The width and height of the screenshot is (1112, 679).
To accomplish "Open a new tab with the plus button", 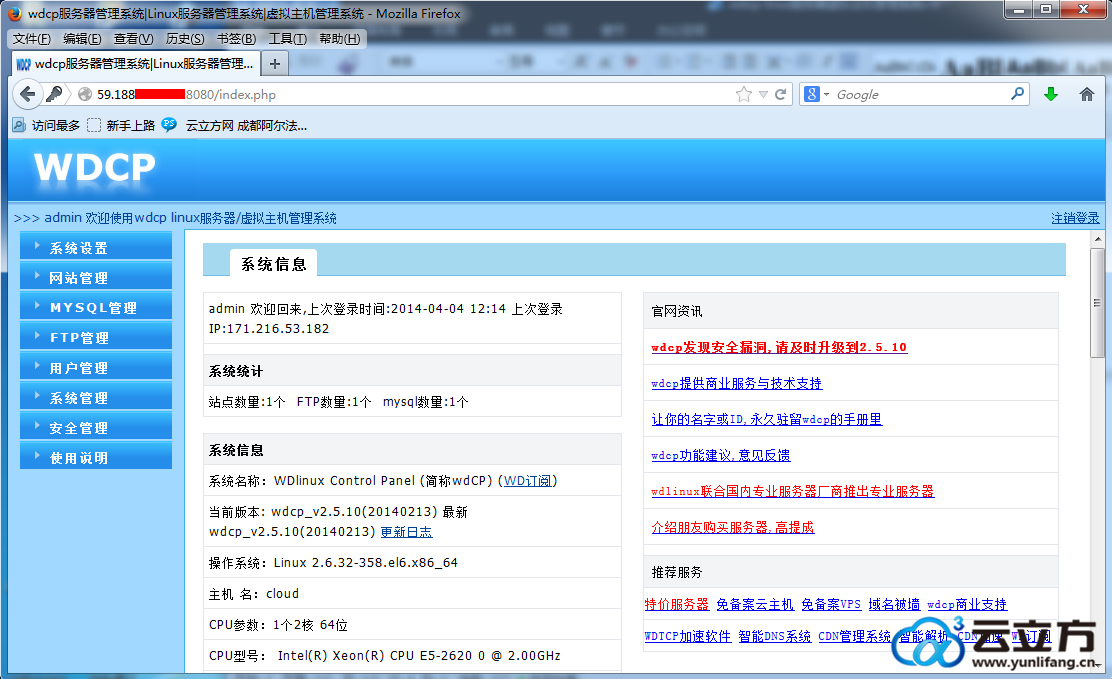I will click(x=275, y=64).
